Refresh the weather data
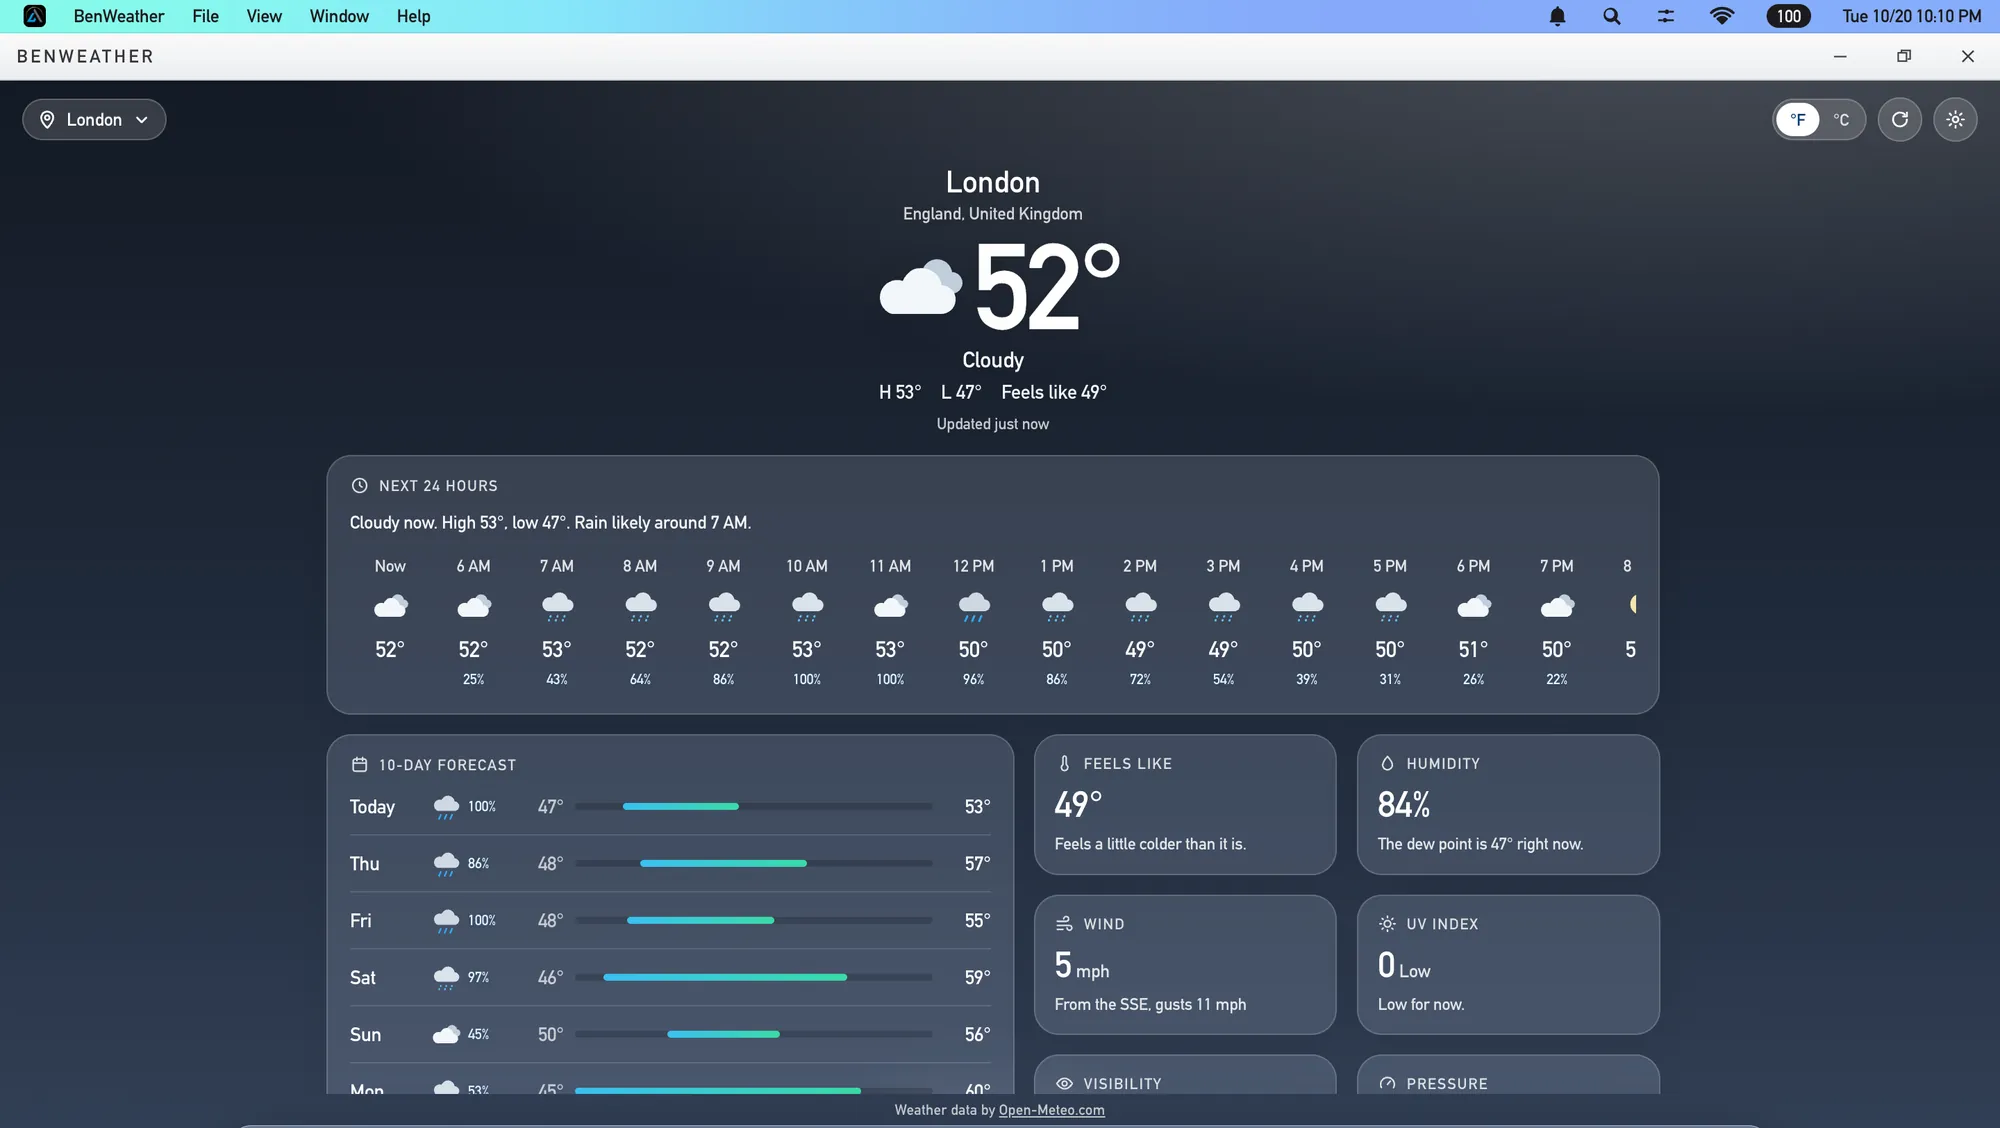The width and height of the screenshot is (2000, 1128). click(1900, 120)
